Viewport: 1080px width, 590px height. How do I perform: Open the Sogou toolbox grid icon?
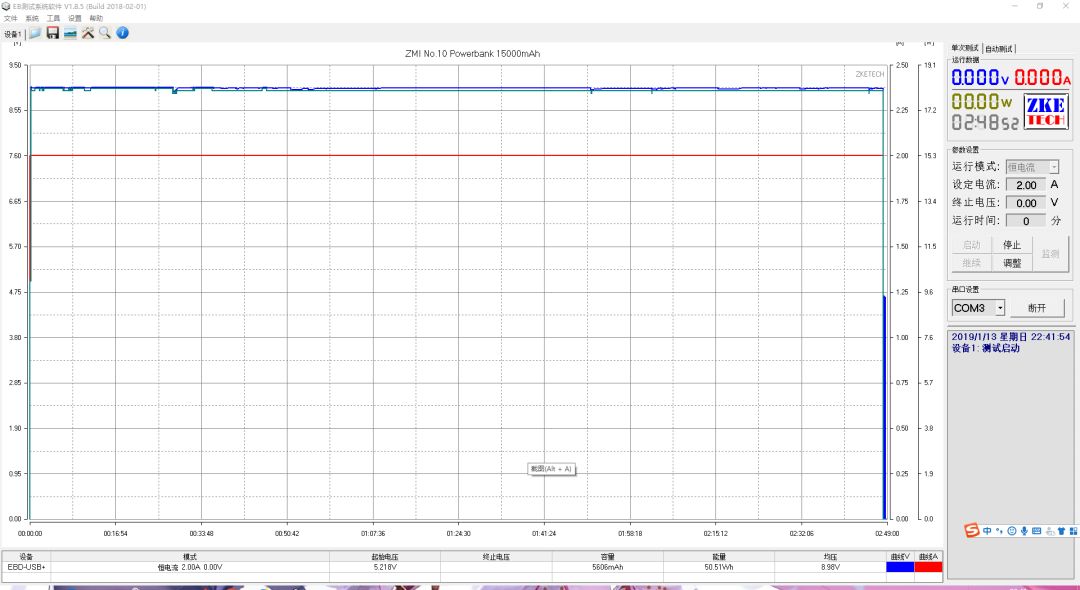[1072, 531]
